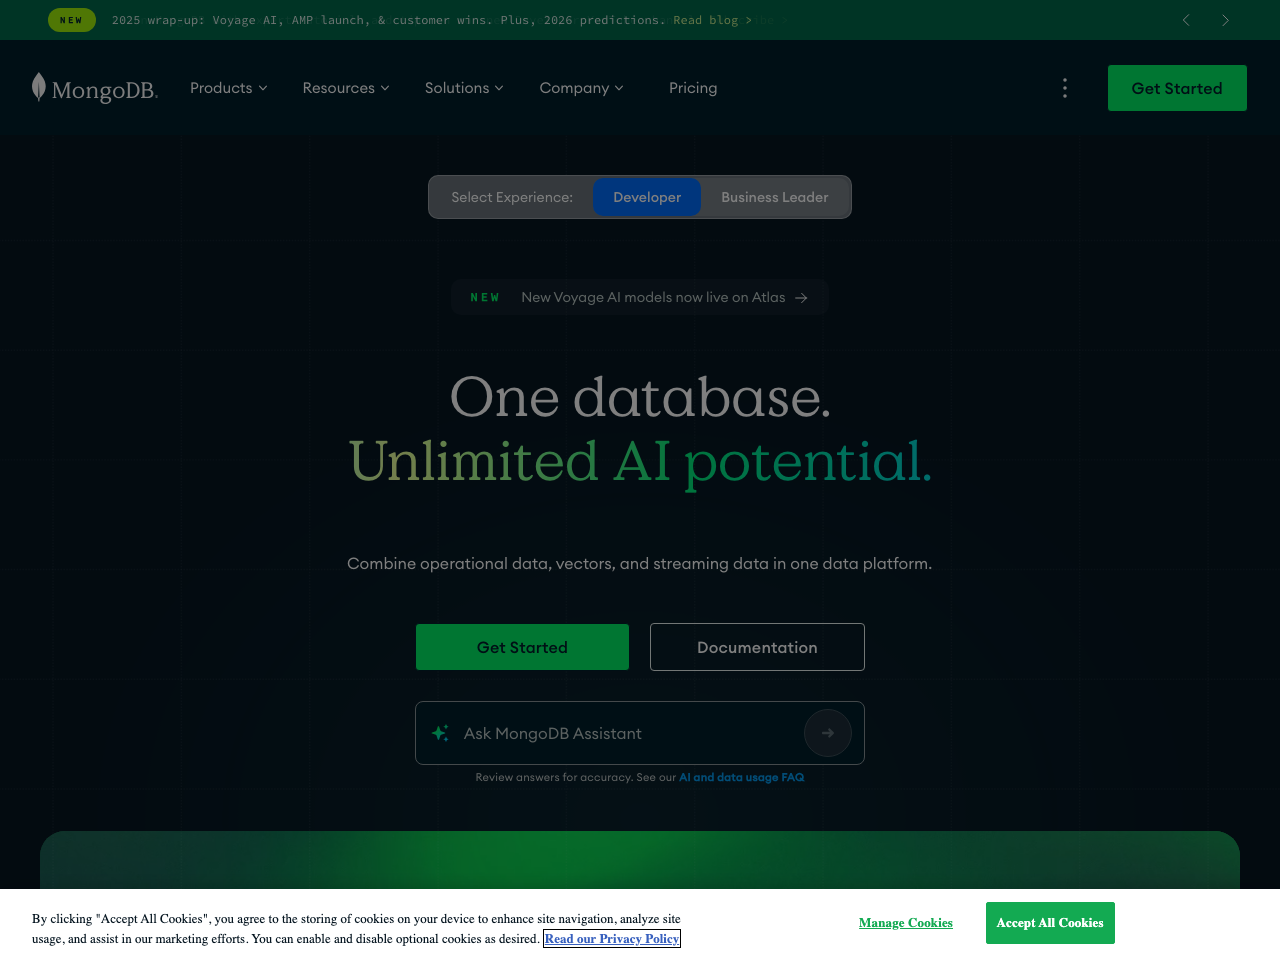The width and height of the screenshot is (1280, 960).
Task: Go to the Pricing page
Action: click(x=693, y=88)
